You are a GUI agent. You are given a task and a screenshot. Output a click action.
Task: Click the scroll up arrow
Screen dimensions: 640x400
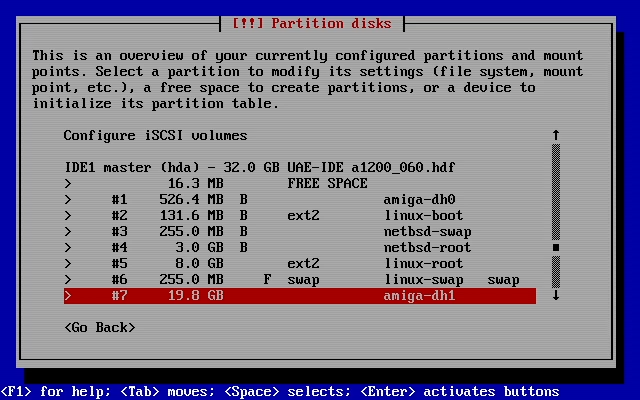click(556, 135)
